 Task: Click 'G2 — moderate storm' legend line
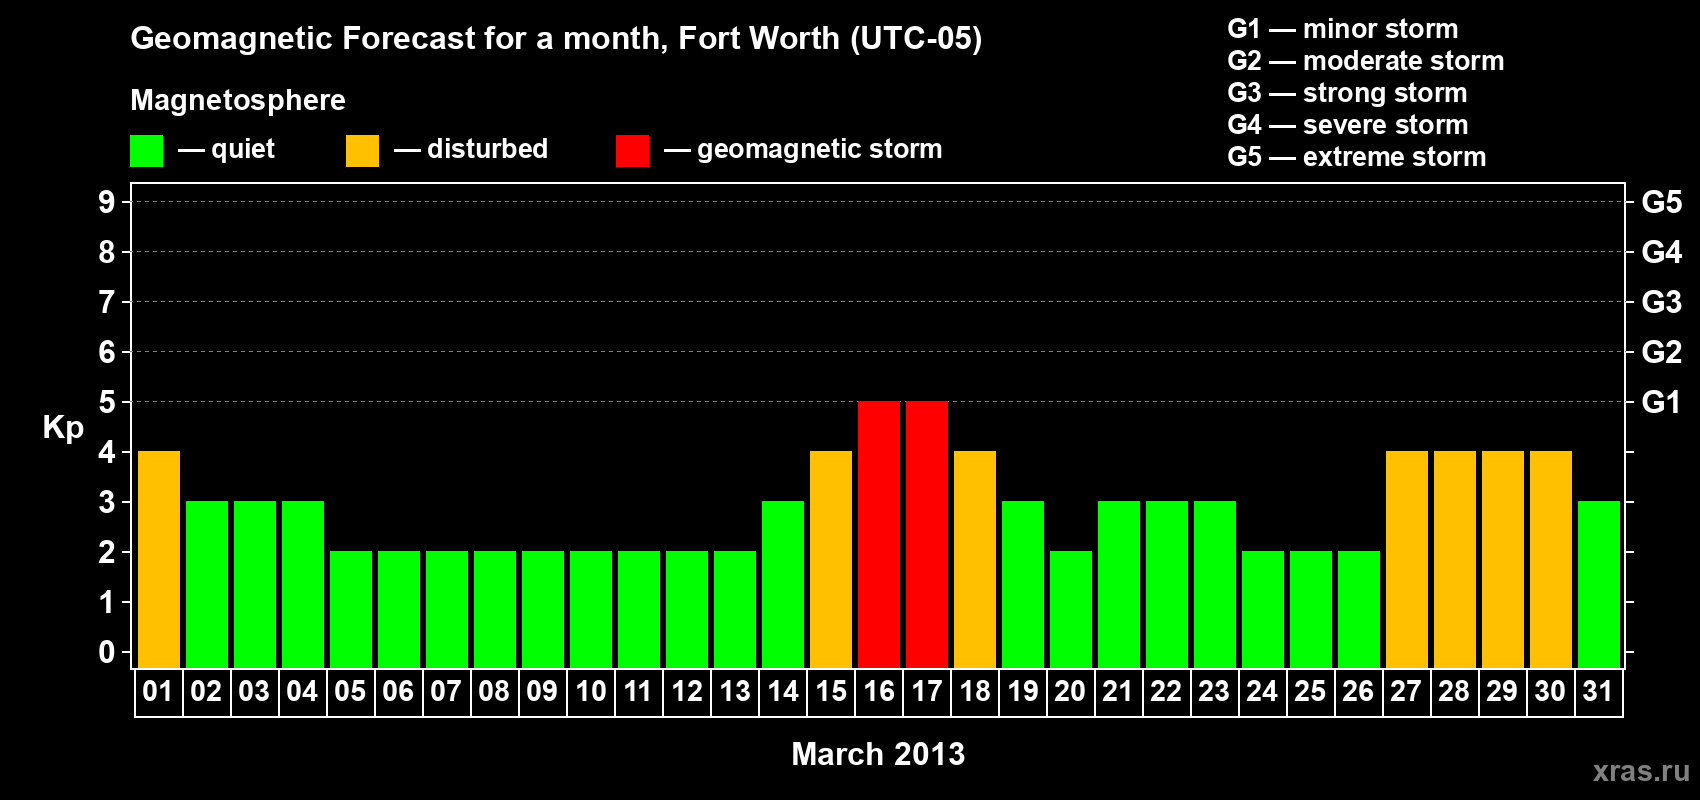click(x=1366, y=61)
